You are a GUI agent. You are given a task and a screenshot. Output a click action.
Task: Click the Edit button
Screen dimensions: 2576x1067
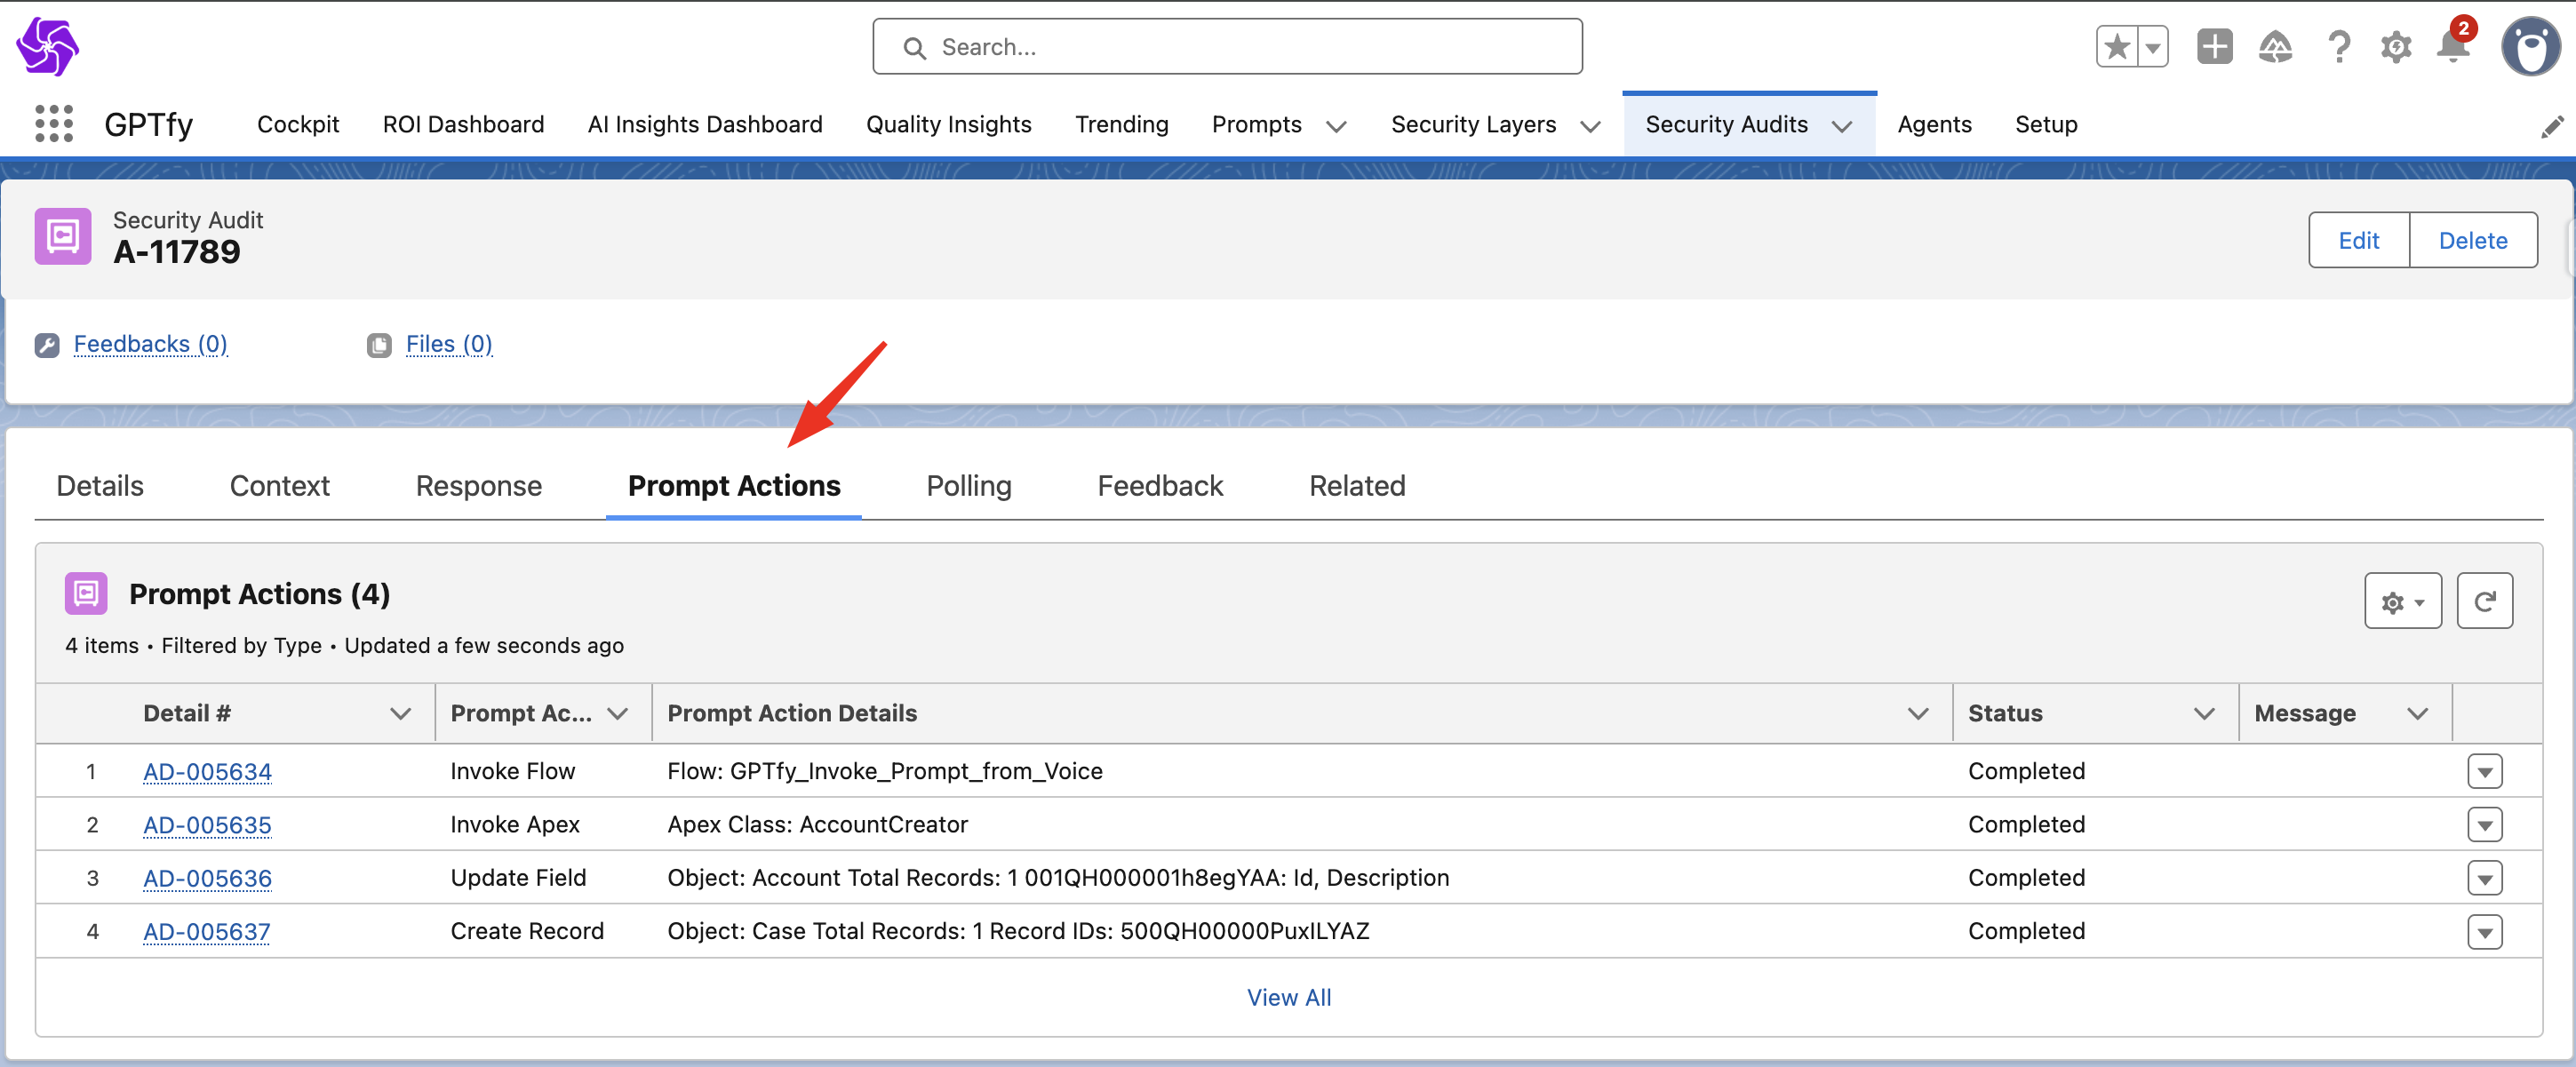(x=2358, y=240)
